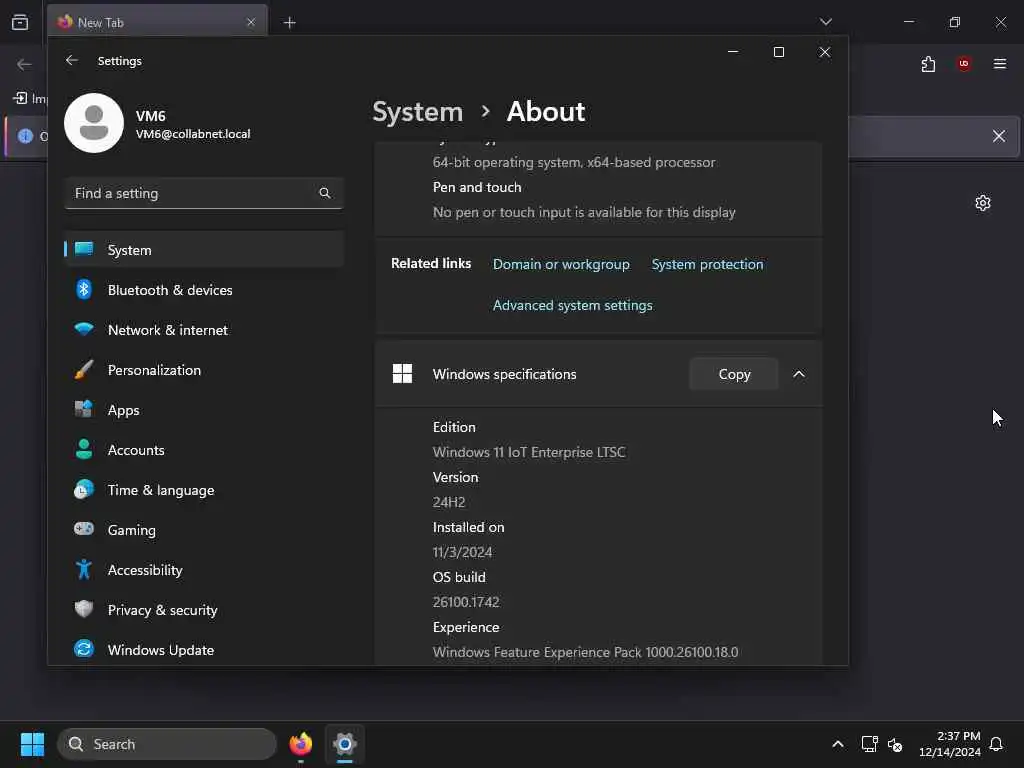Click the Windows logo beside Windows specifications
The image size is (1024, 768).
[x=402, y=374]
